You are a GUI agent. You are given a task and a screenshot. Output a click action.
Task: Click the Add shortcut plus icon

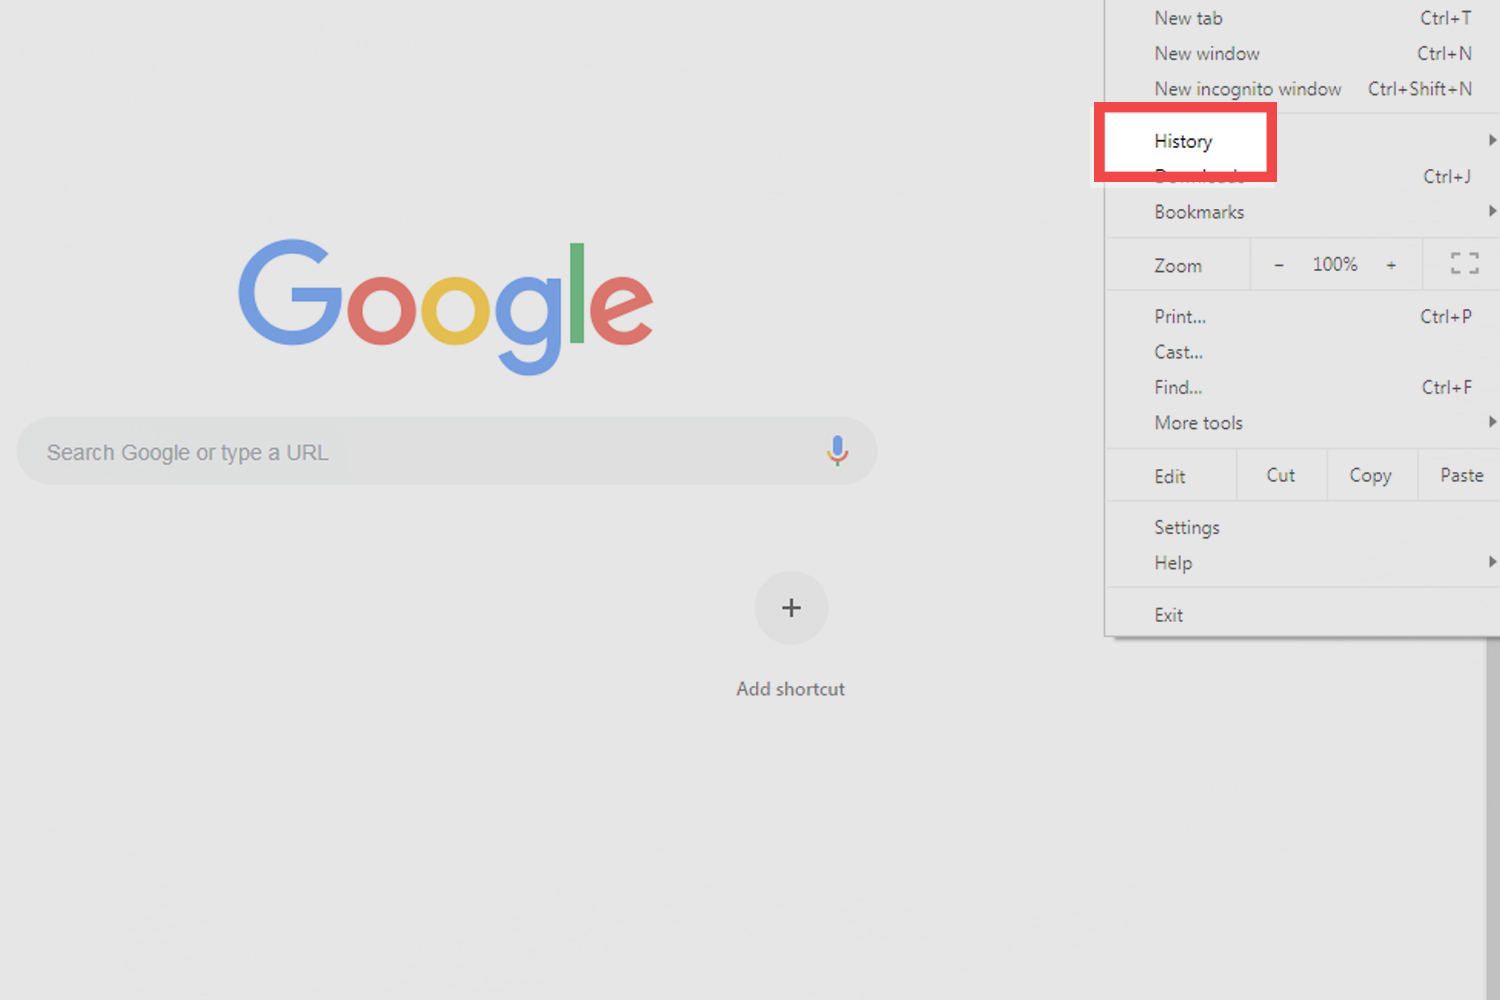coord(790,607)
